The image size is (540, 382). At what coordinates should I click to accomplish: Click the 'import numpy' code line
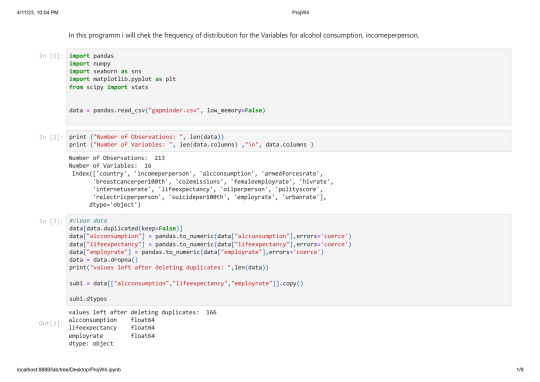[x=90, y=64]
